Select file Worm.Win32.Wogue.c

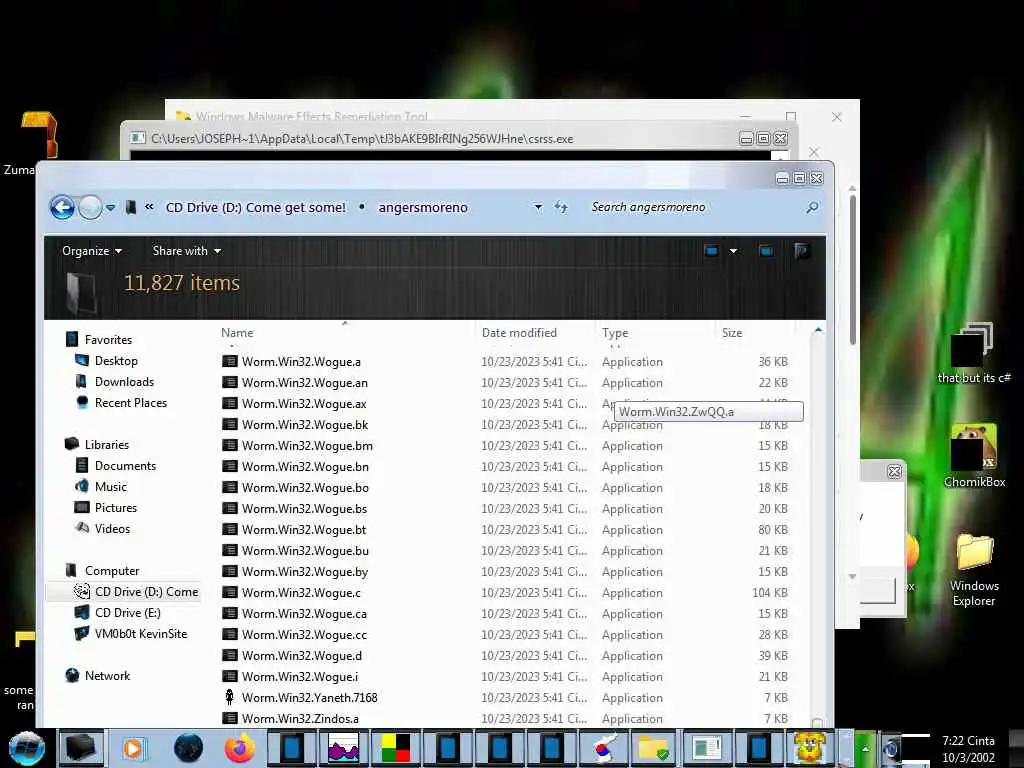[301, 593]
